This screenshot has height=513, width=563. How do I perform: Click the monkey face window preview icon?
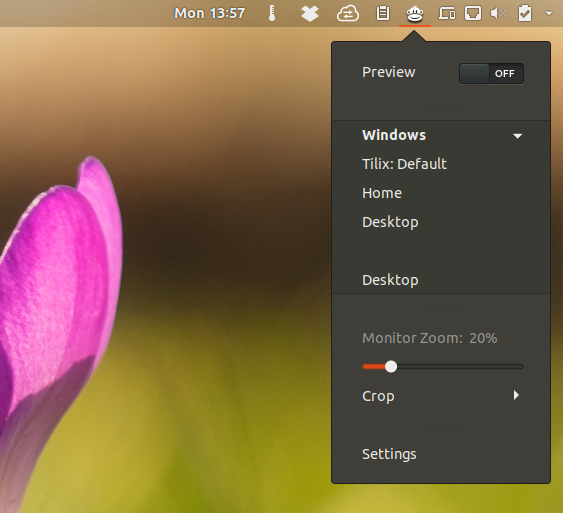point(415,14)
